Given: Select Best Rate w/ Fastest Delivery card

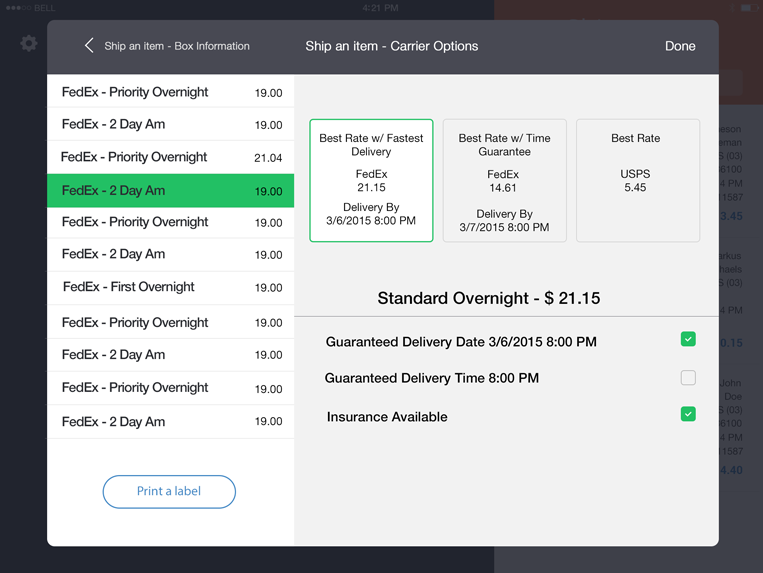Looking at the screenshot, I should 371,180.
